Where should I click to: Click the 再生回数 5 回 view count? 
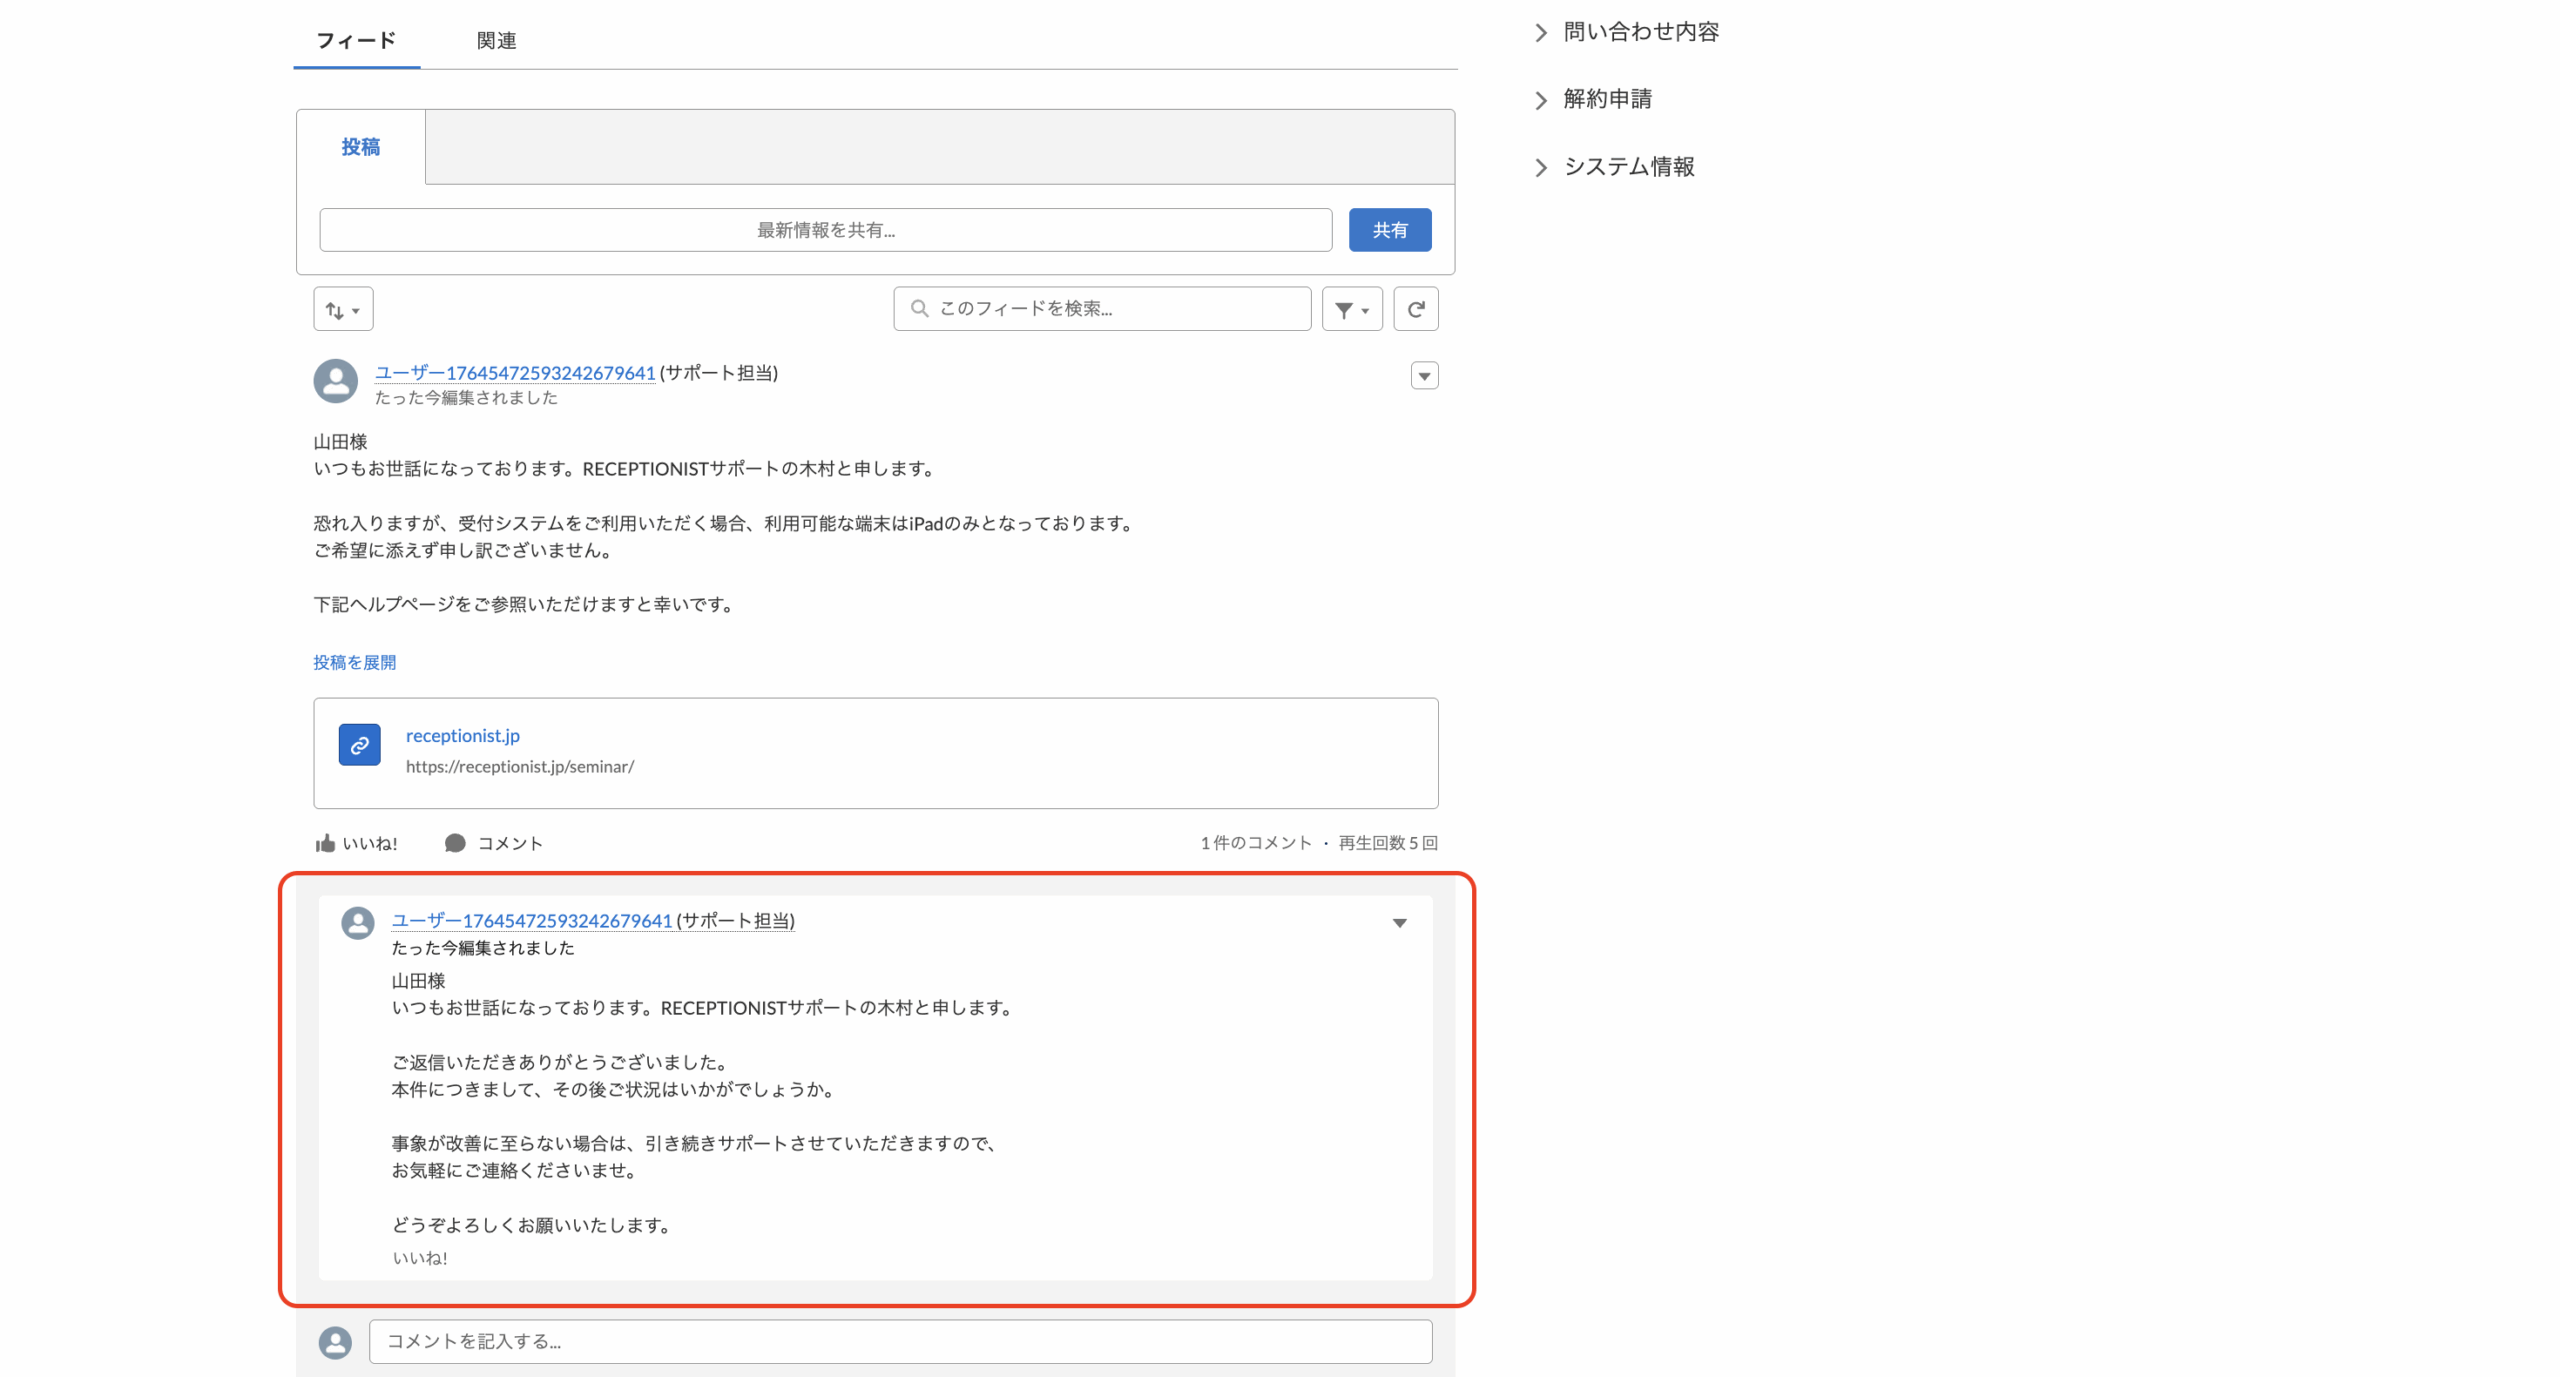(x=1388, y=843)
